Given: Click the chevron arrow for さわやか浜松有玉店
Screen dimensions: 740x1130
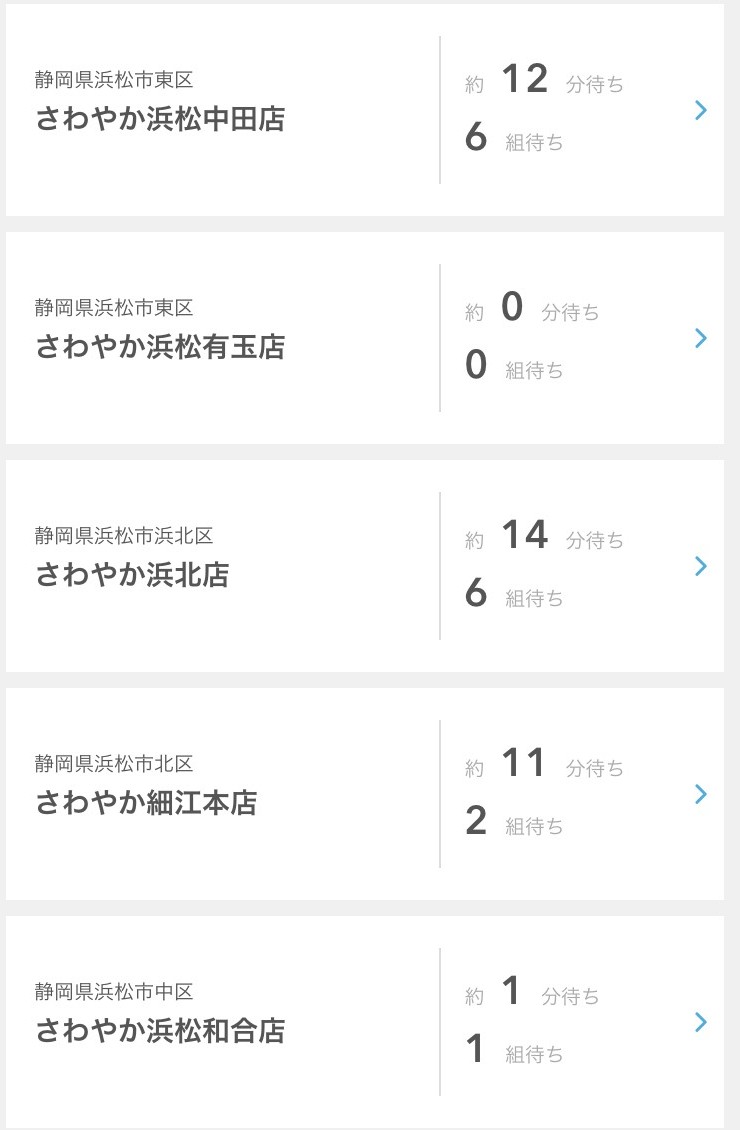Looking at the screenshot, I should tap(701, 338).
